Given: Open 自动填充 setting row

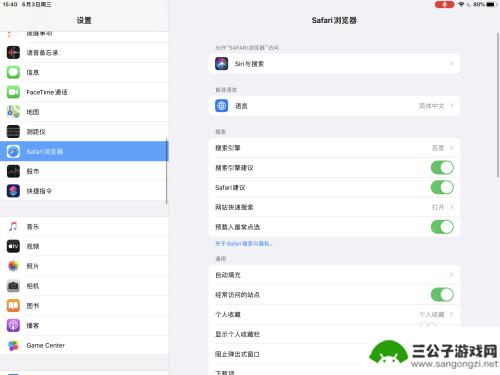Looking at the screenshot, I should pos(334,275).
